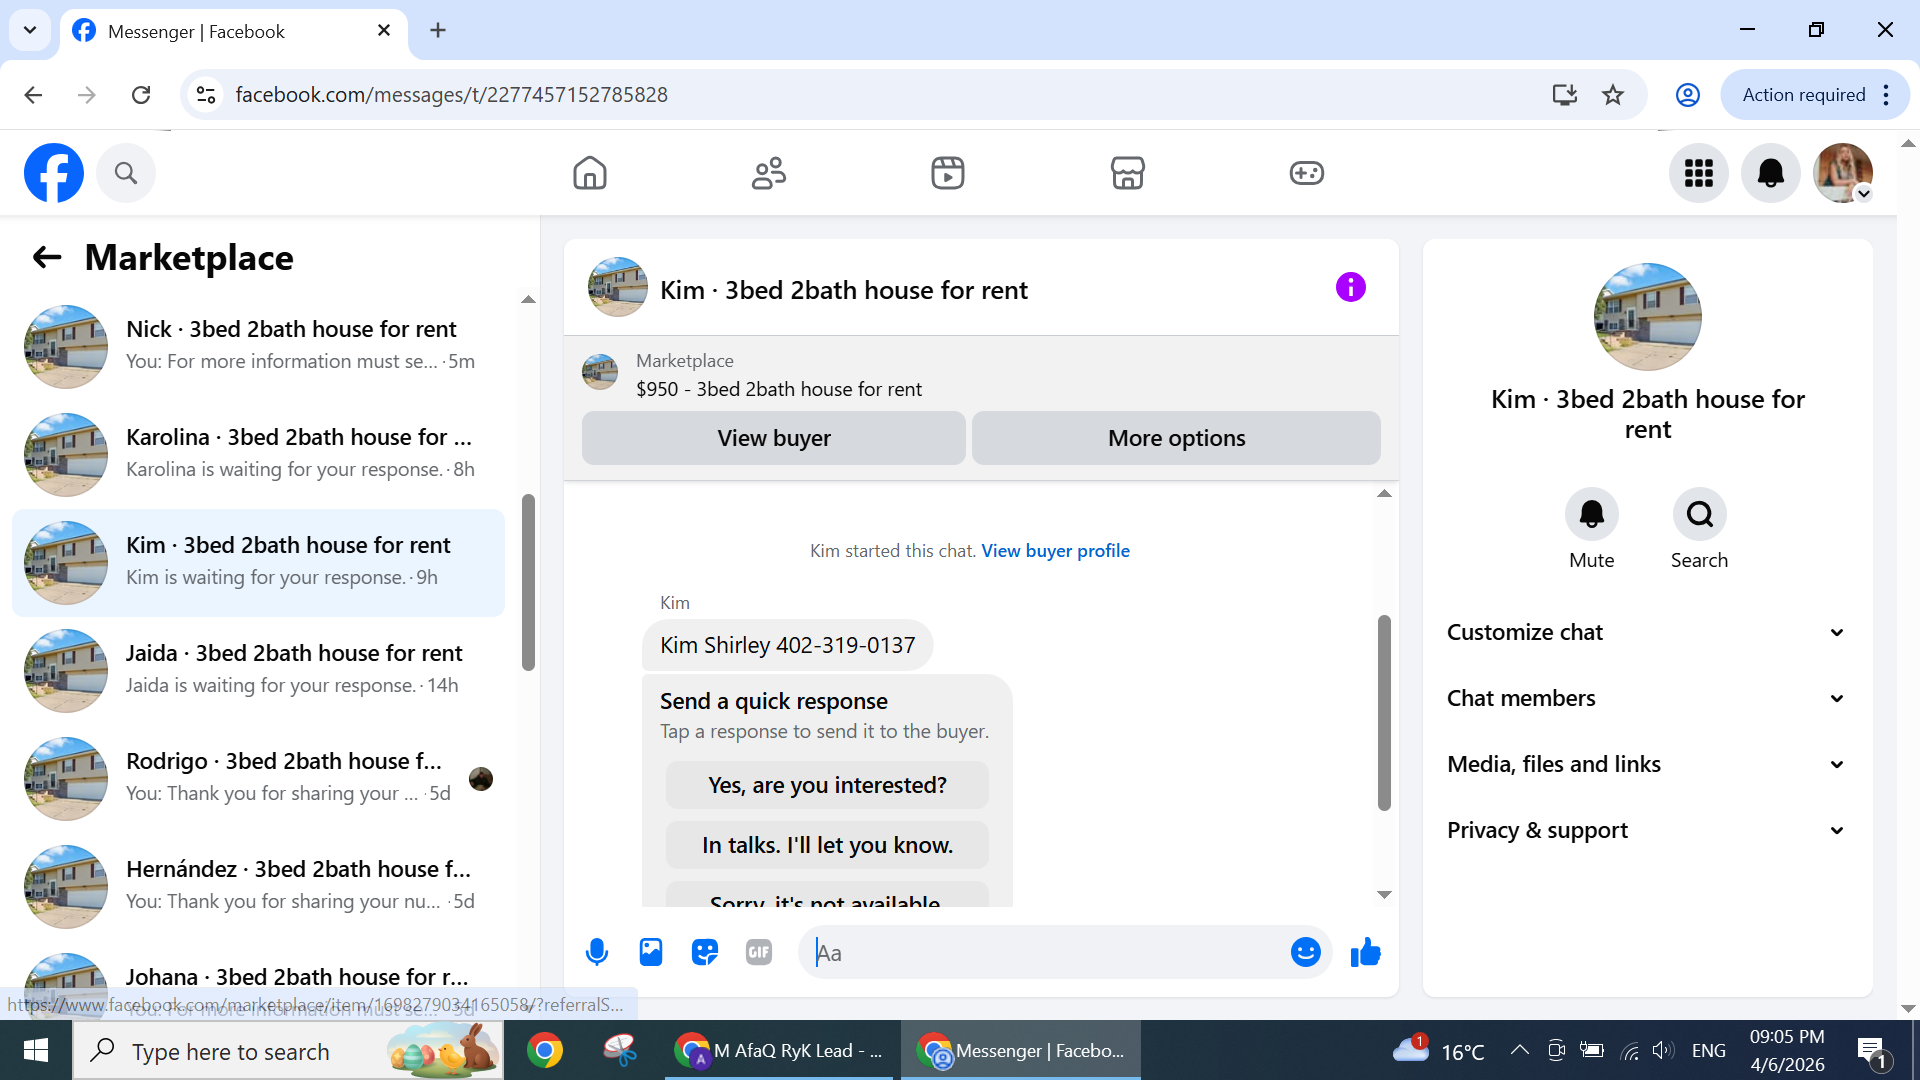Open Rodrigo's conversation
Viewport: 1920px width, 1080px height.
click(259, 778)
